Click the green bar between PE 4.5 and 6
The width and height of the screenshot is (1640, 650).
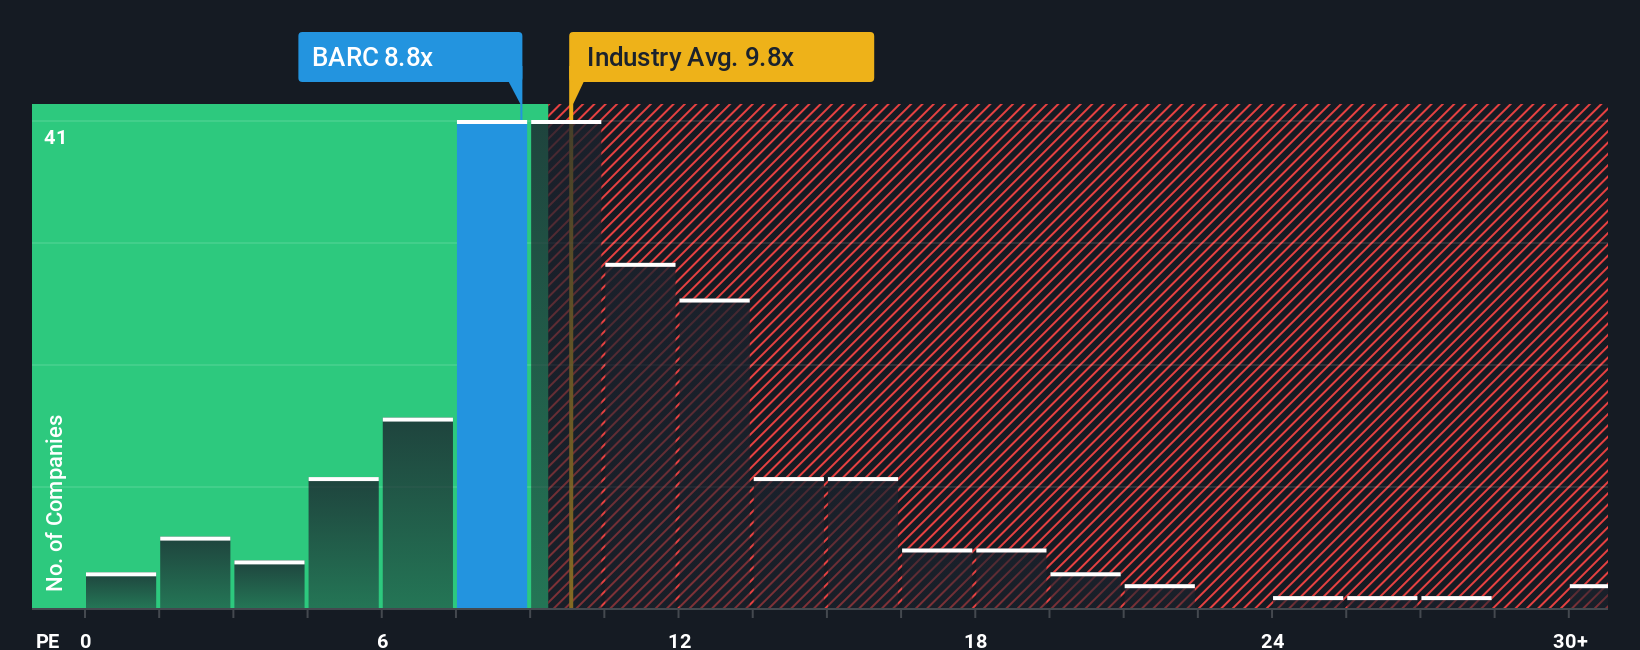(344, 543)
